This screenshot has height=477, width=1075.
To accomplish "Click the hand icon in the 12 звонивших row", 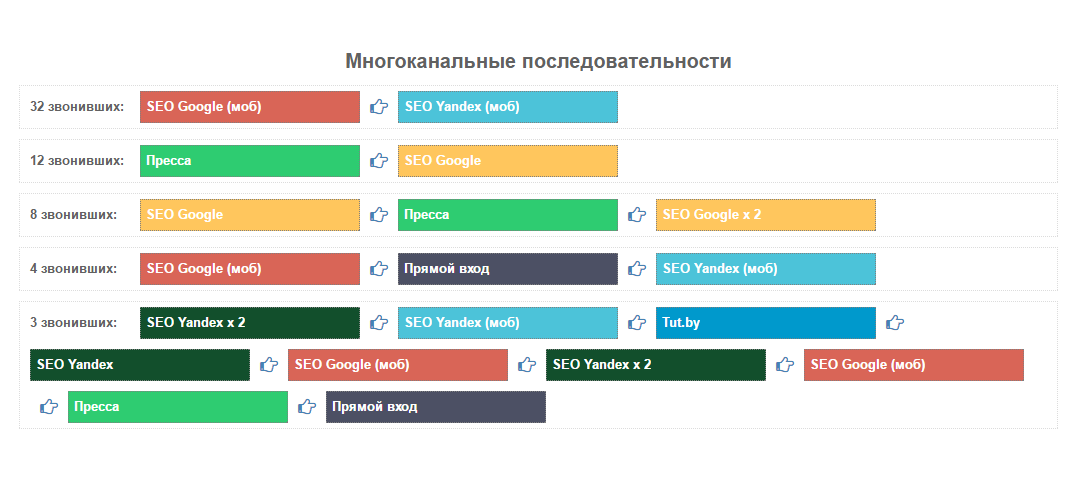I will tap(378, 161).
